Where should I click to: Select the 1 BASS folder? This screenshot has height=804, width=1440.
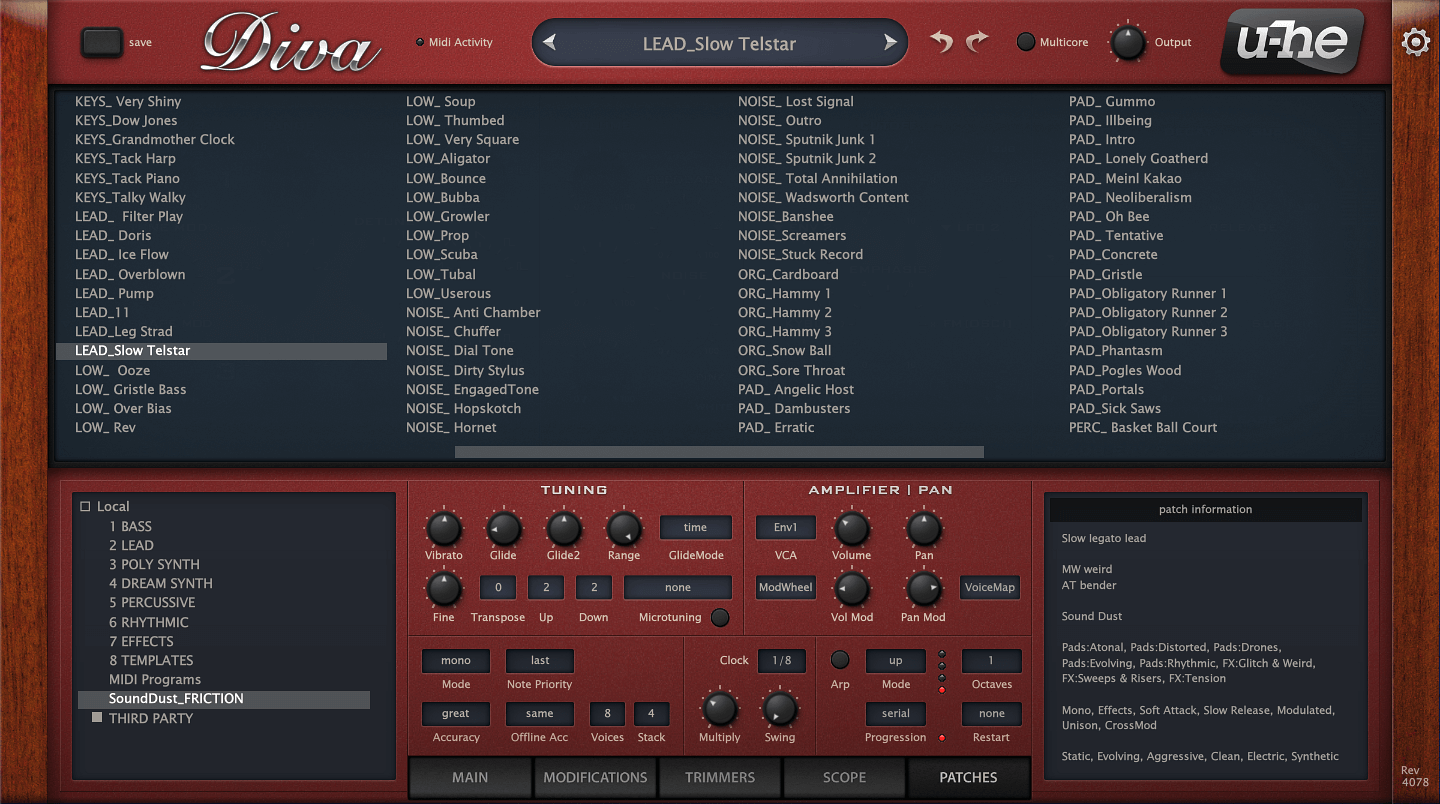pos(131,526)
